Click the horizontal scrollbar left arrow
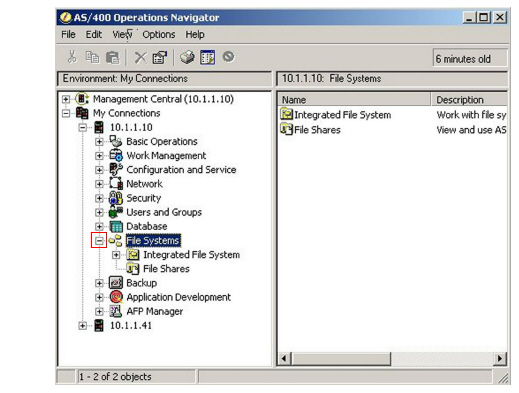This screenshot has width=519, height=393. [284, 359]
